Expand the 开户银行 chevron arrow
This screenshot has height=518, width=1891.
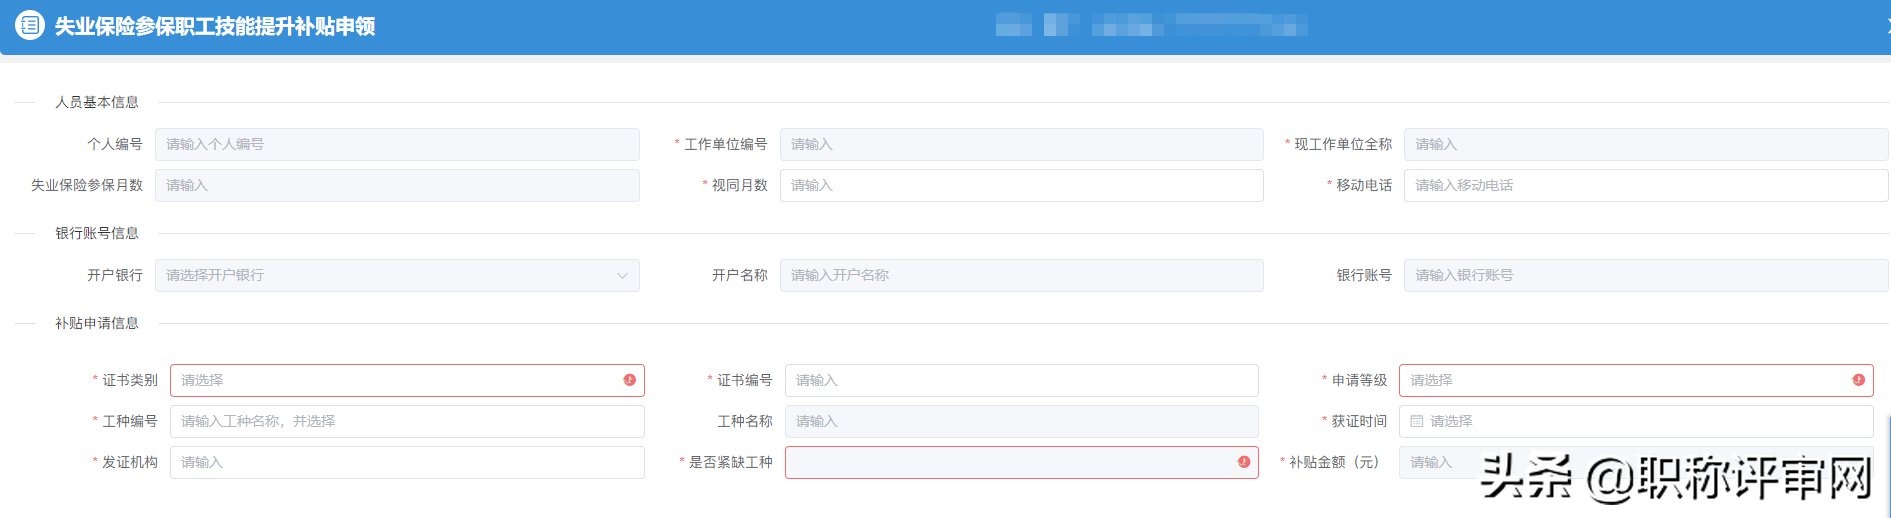[622, 275]
